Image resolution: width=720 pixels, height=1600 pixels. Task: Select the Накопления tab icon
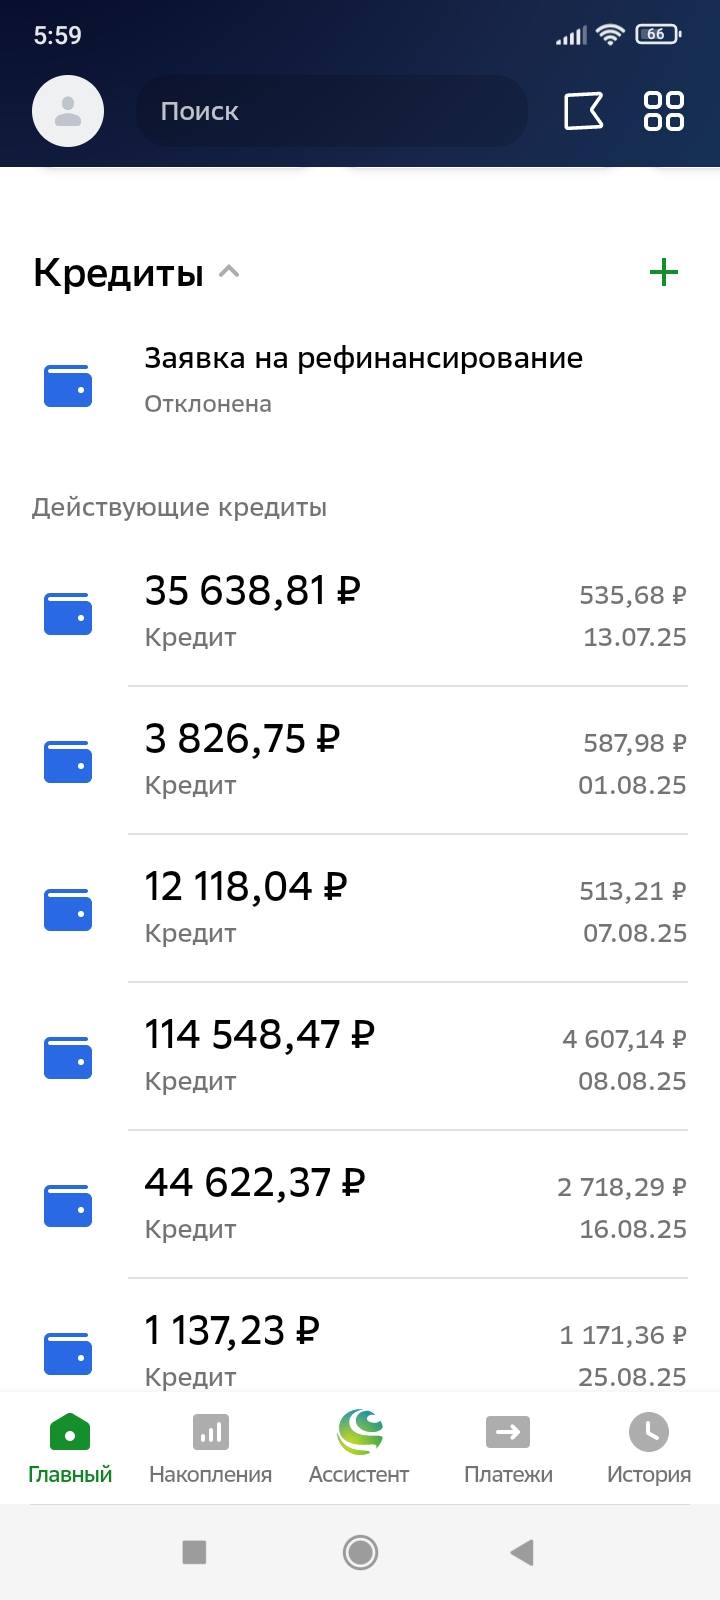click(211, 1432)
